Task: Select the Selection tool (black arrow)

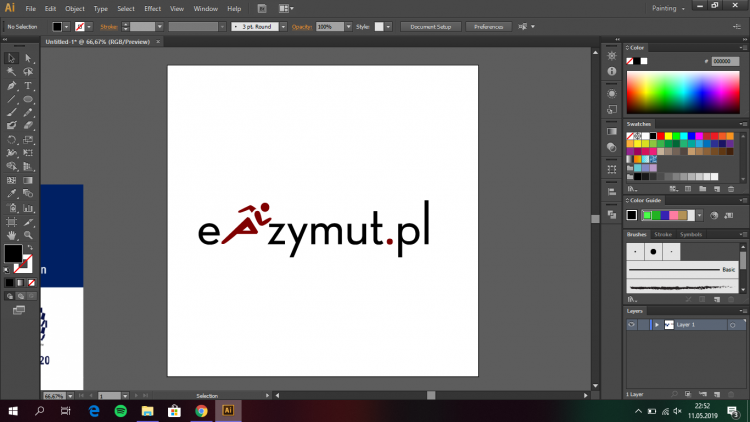Action: coord(11,58)
